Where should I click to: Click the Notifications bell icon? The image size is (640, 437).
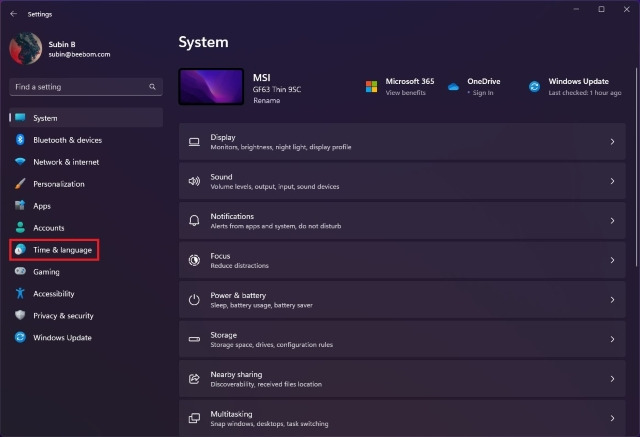194,220
